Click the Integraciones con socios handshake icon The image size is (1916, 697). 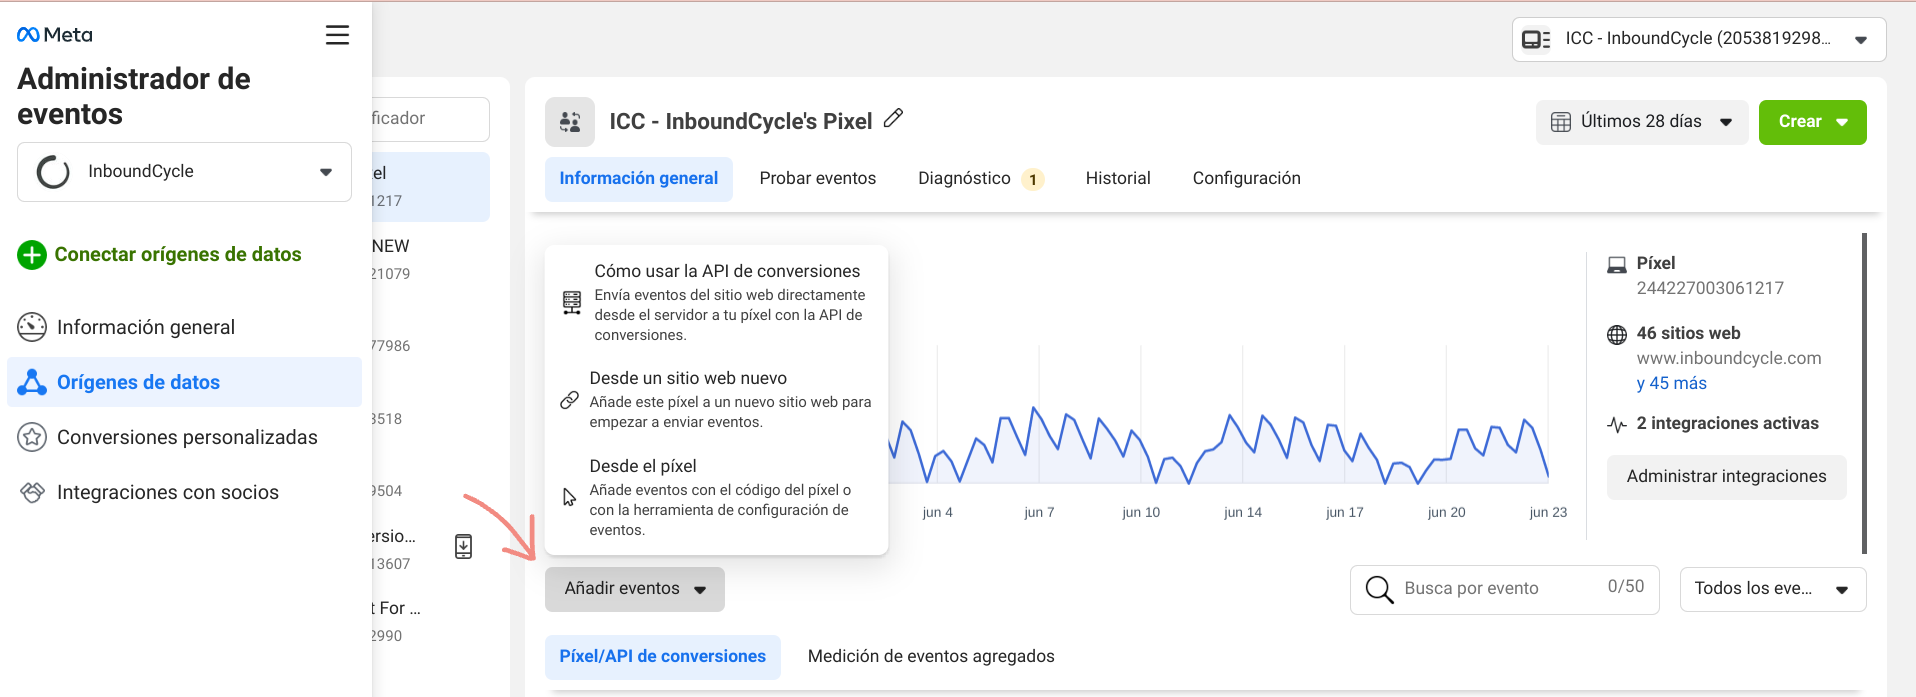[x=32, y=492]
